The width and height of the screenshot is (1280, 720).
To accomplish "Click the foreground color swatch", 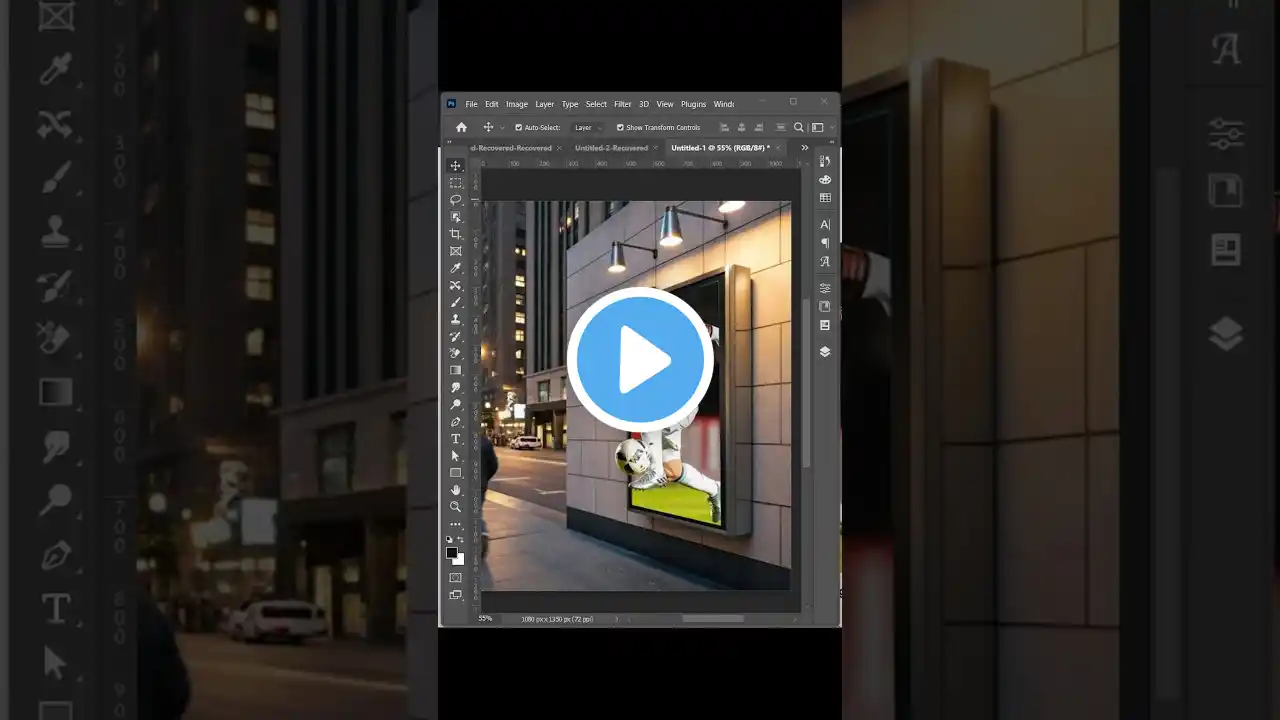I will coord(452,552).
